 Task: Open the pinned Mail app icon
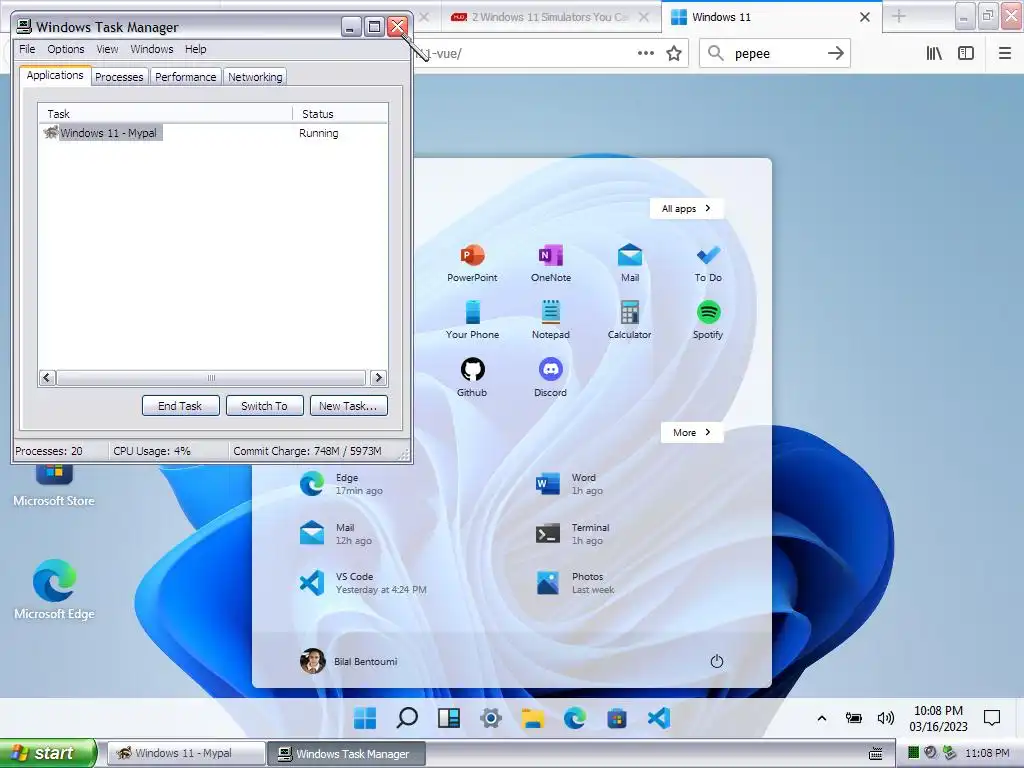(x=630, y=263)
